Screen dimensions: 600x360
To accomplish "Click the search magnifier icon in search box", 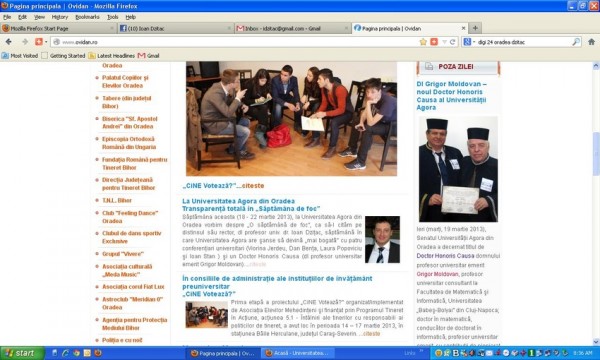I will tap(576, 42).
